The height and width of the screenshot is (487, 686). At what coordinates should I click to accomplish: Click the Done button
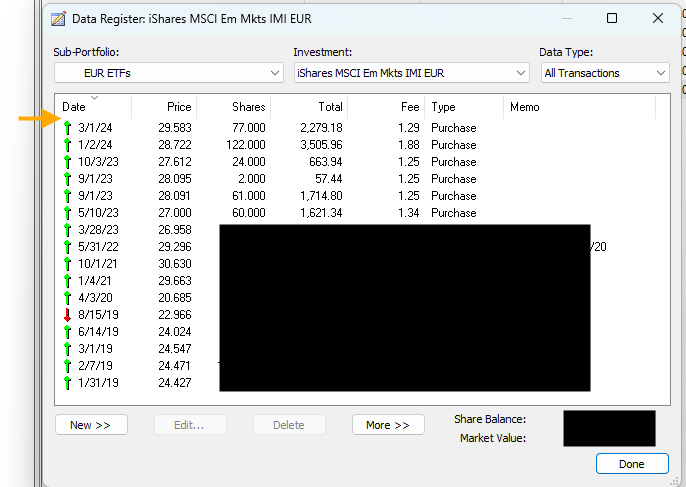coord(632,464)
